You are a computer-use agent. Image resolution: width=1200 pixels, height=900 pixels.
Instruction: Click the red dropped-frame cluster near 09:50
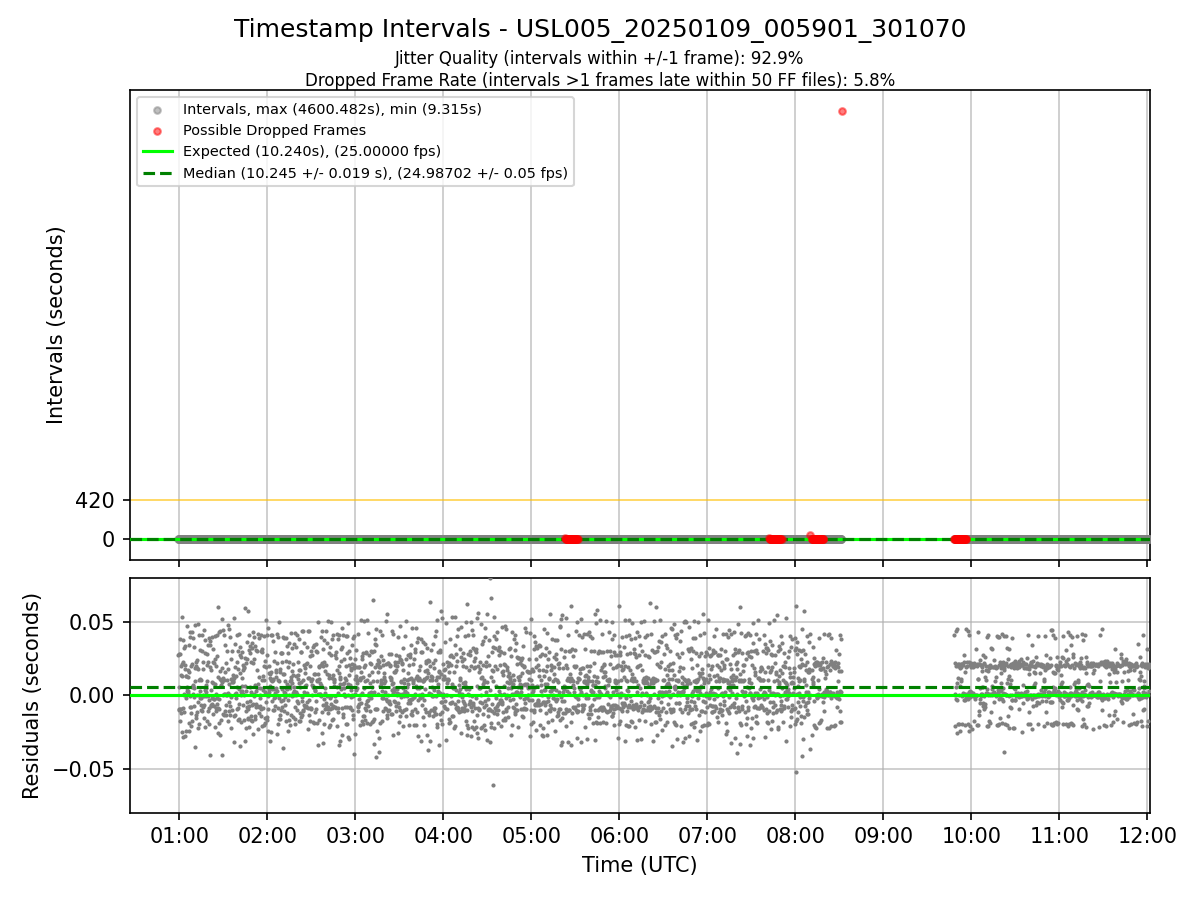tap(960, 539)
